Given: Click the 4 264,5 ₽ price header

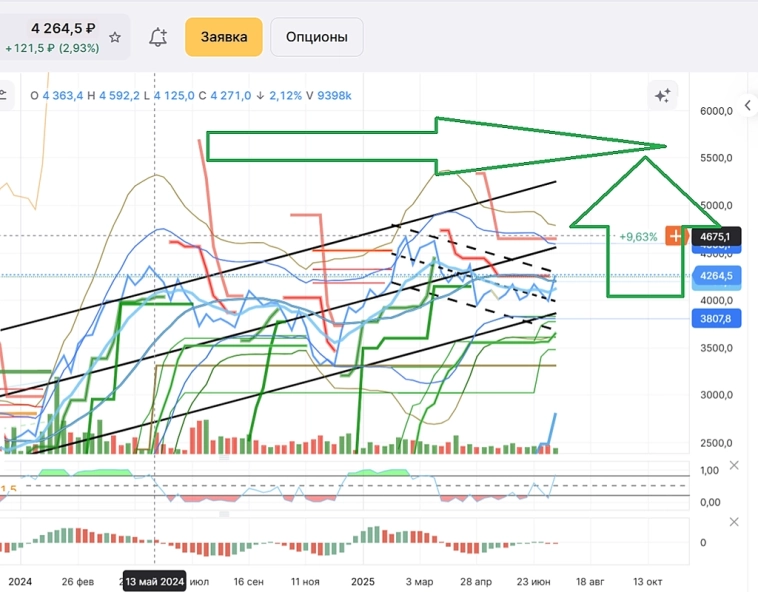Looking at the screenshot, I should 63,29.
